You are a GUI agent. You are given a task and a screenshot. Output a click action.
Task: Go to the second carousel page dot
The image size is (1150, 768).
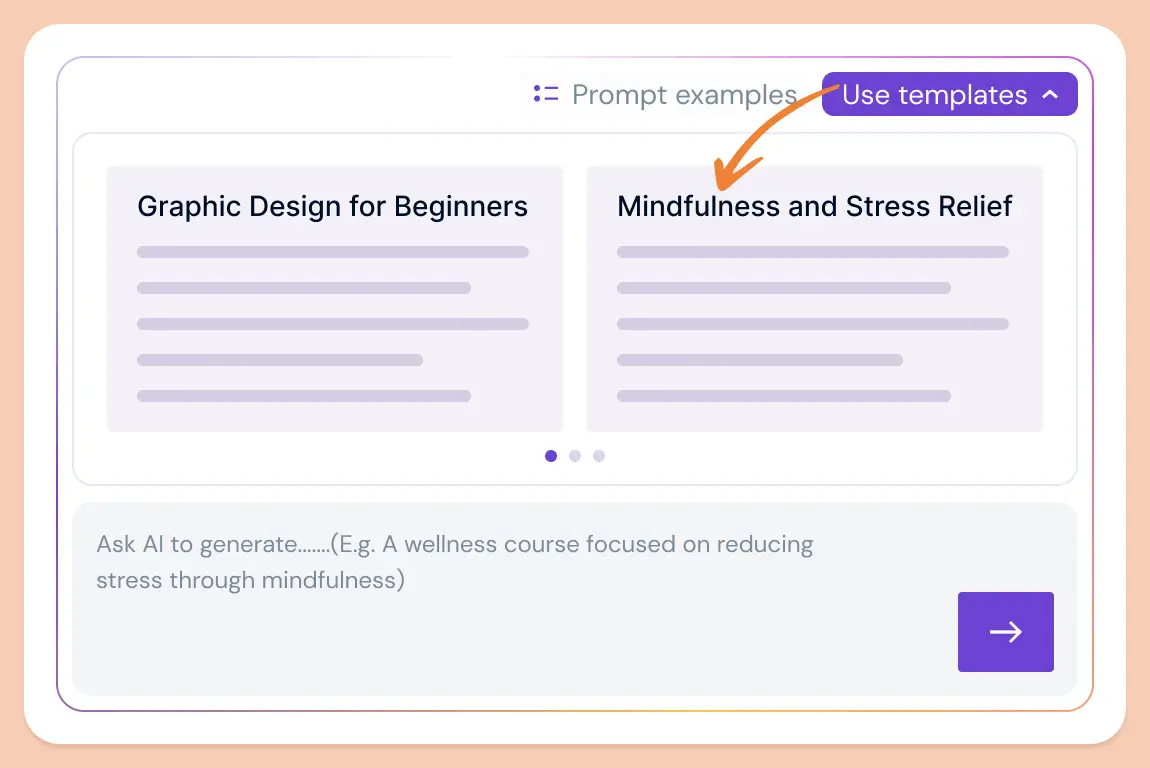point(575,456)
